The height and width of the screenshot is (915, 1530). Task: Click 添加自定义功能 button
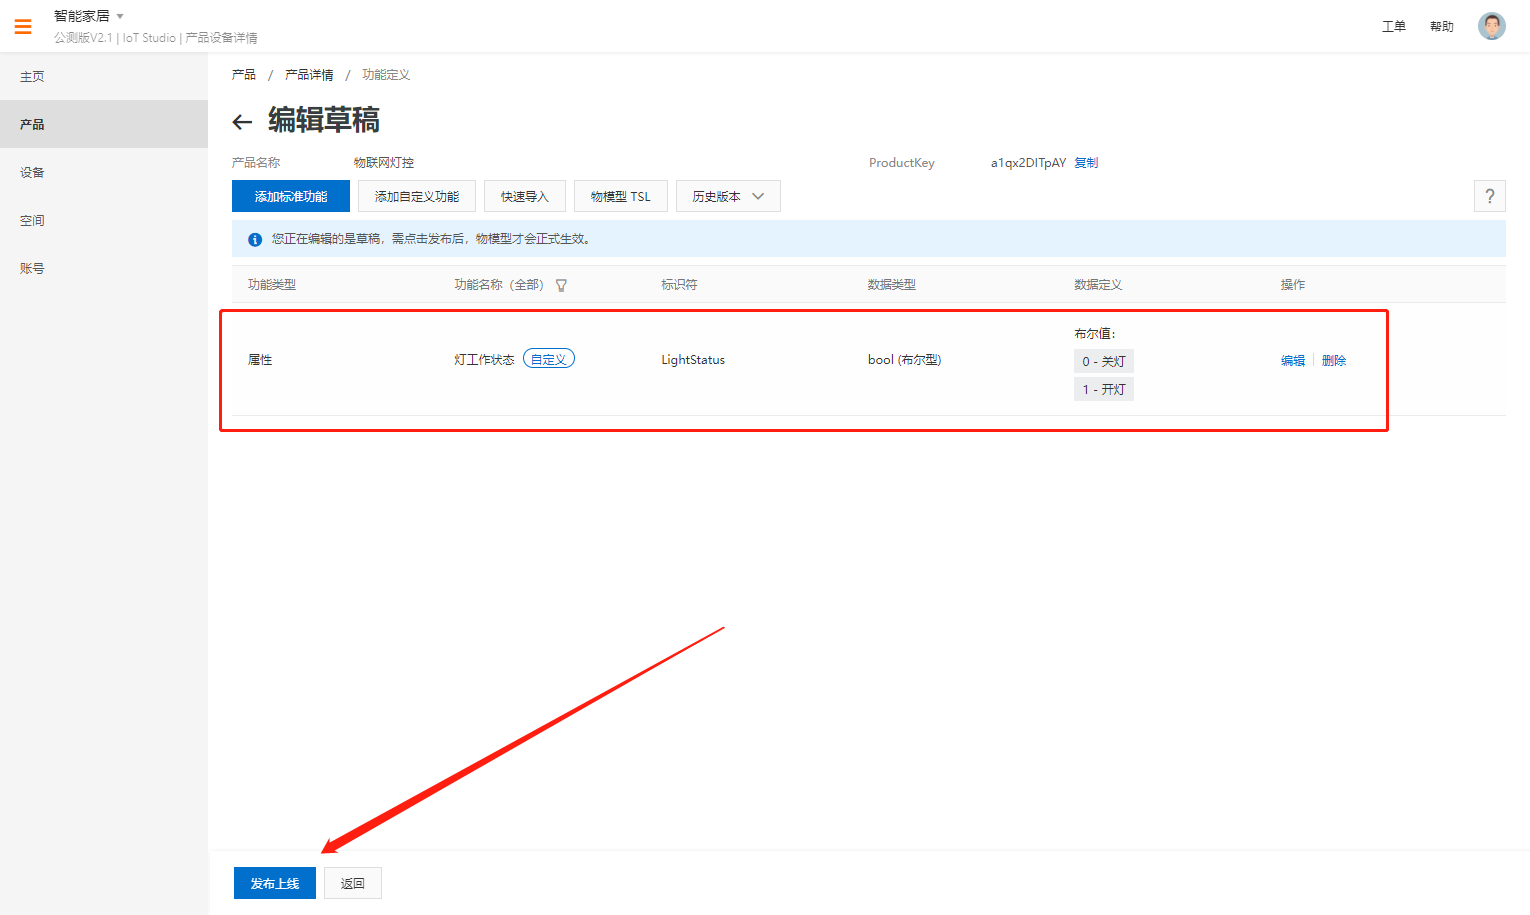coord(417,196)
